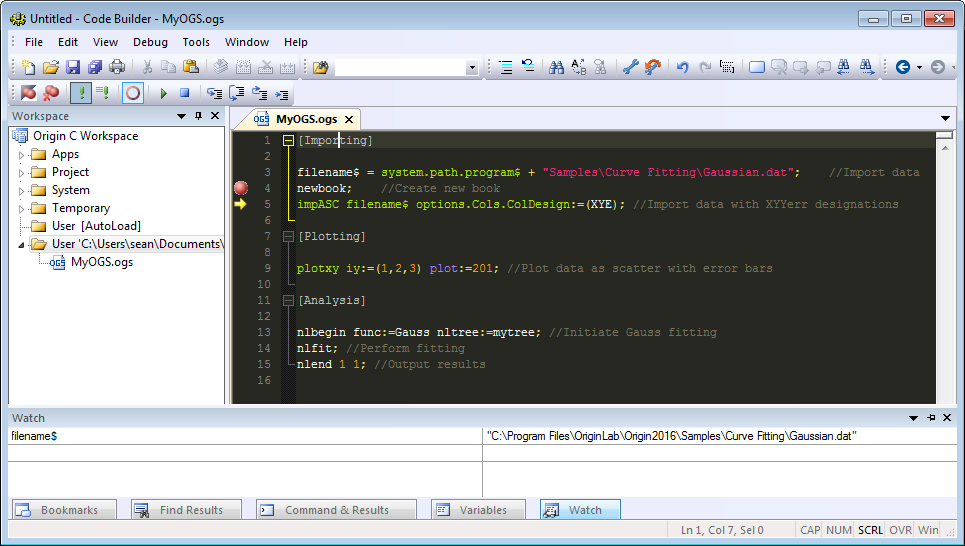Remove breakpoint marker on line 4
Image resolution: width=965 pixels, height=546 pixels.
(x=241, y=188)
